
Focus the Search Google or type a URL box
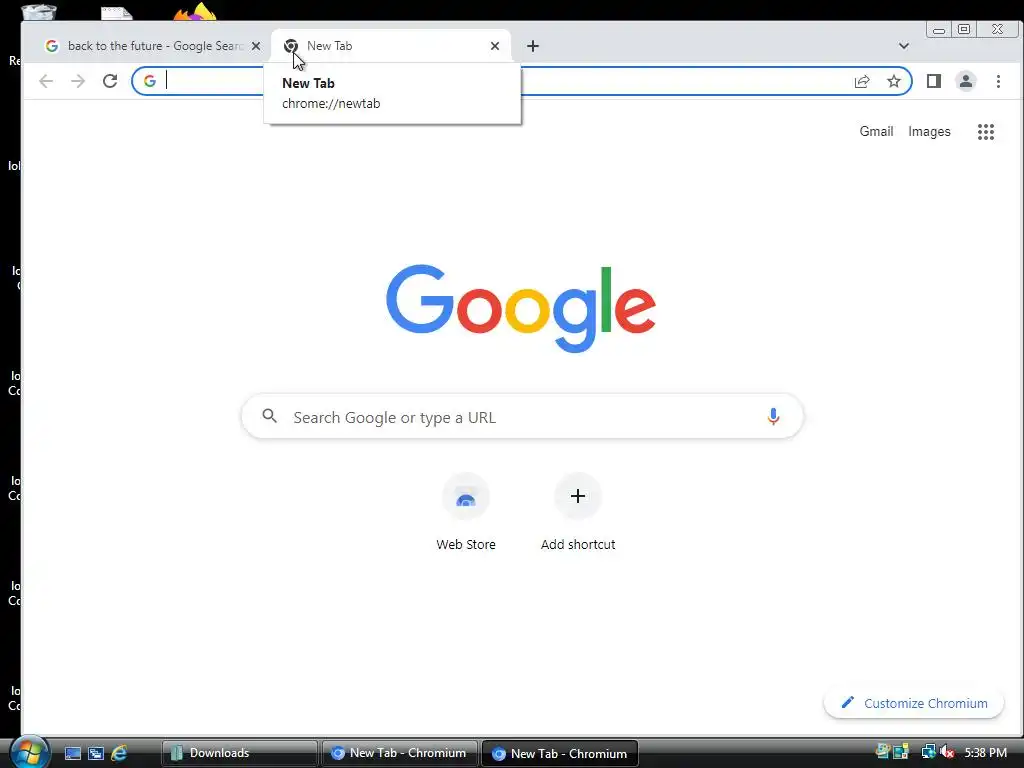(522, 417)
